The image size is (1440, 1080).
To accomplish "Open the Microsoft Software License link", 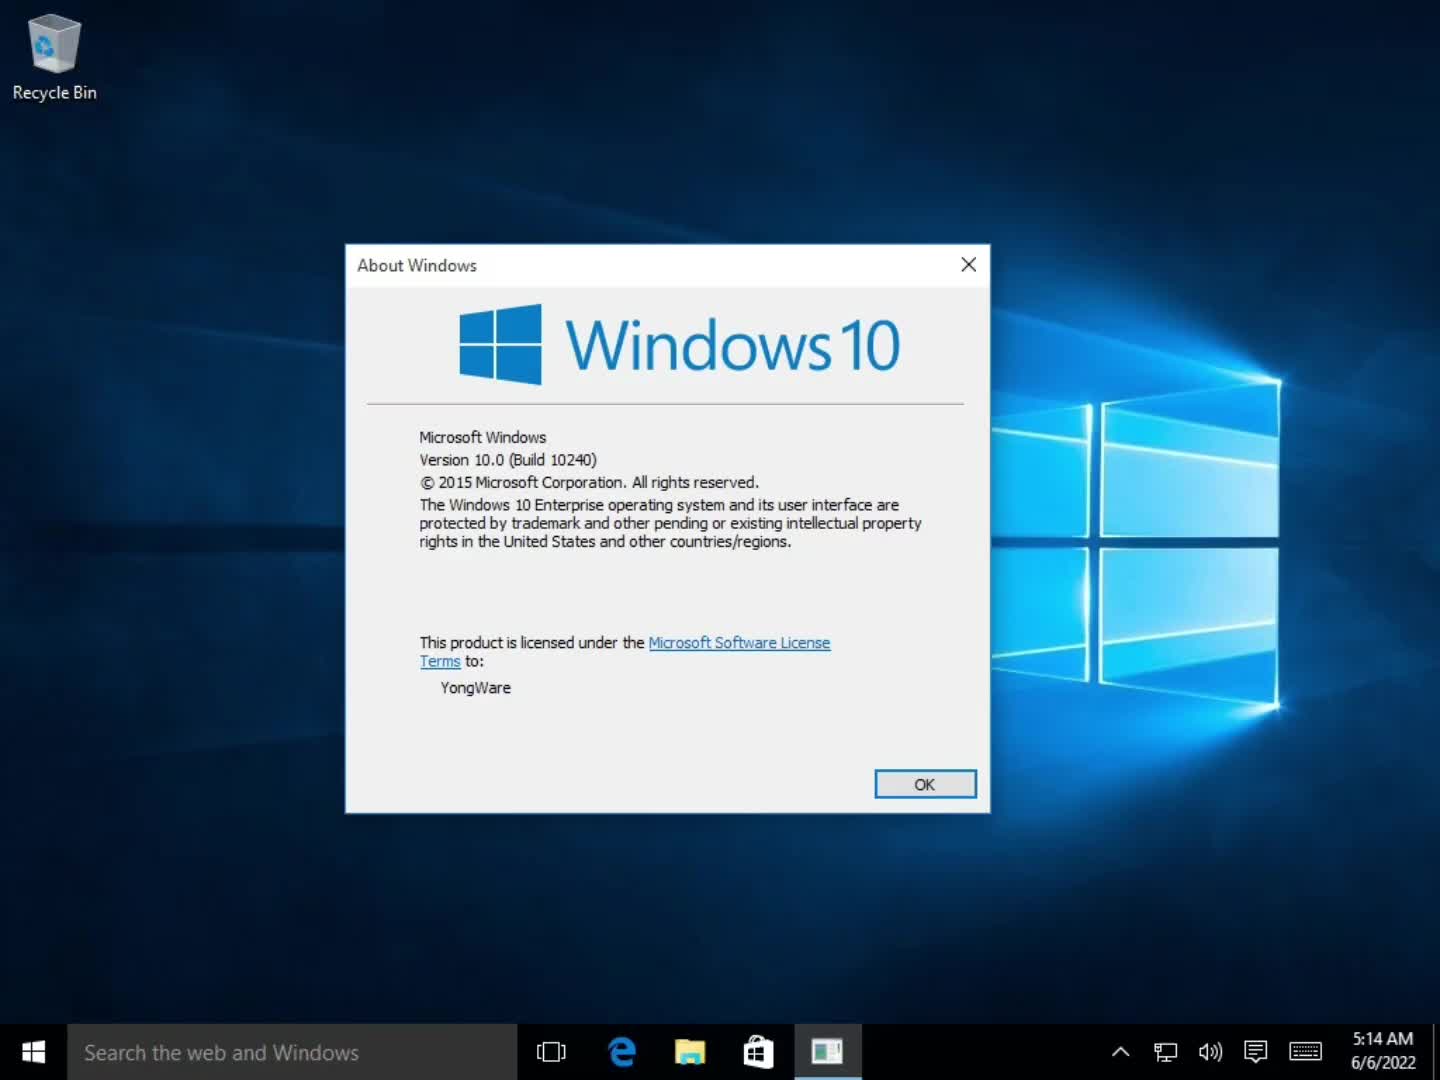I will [739, 643].
